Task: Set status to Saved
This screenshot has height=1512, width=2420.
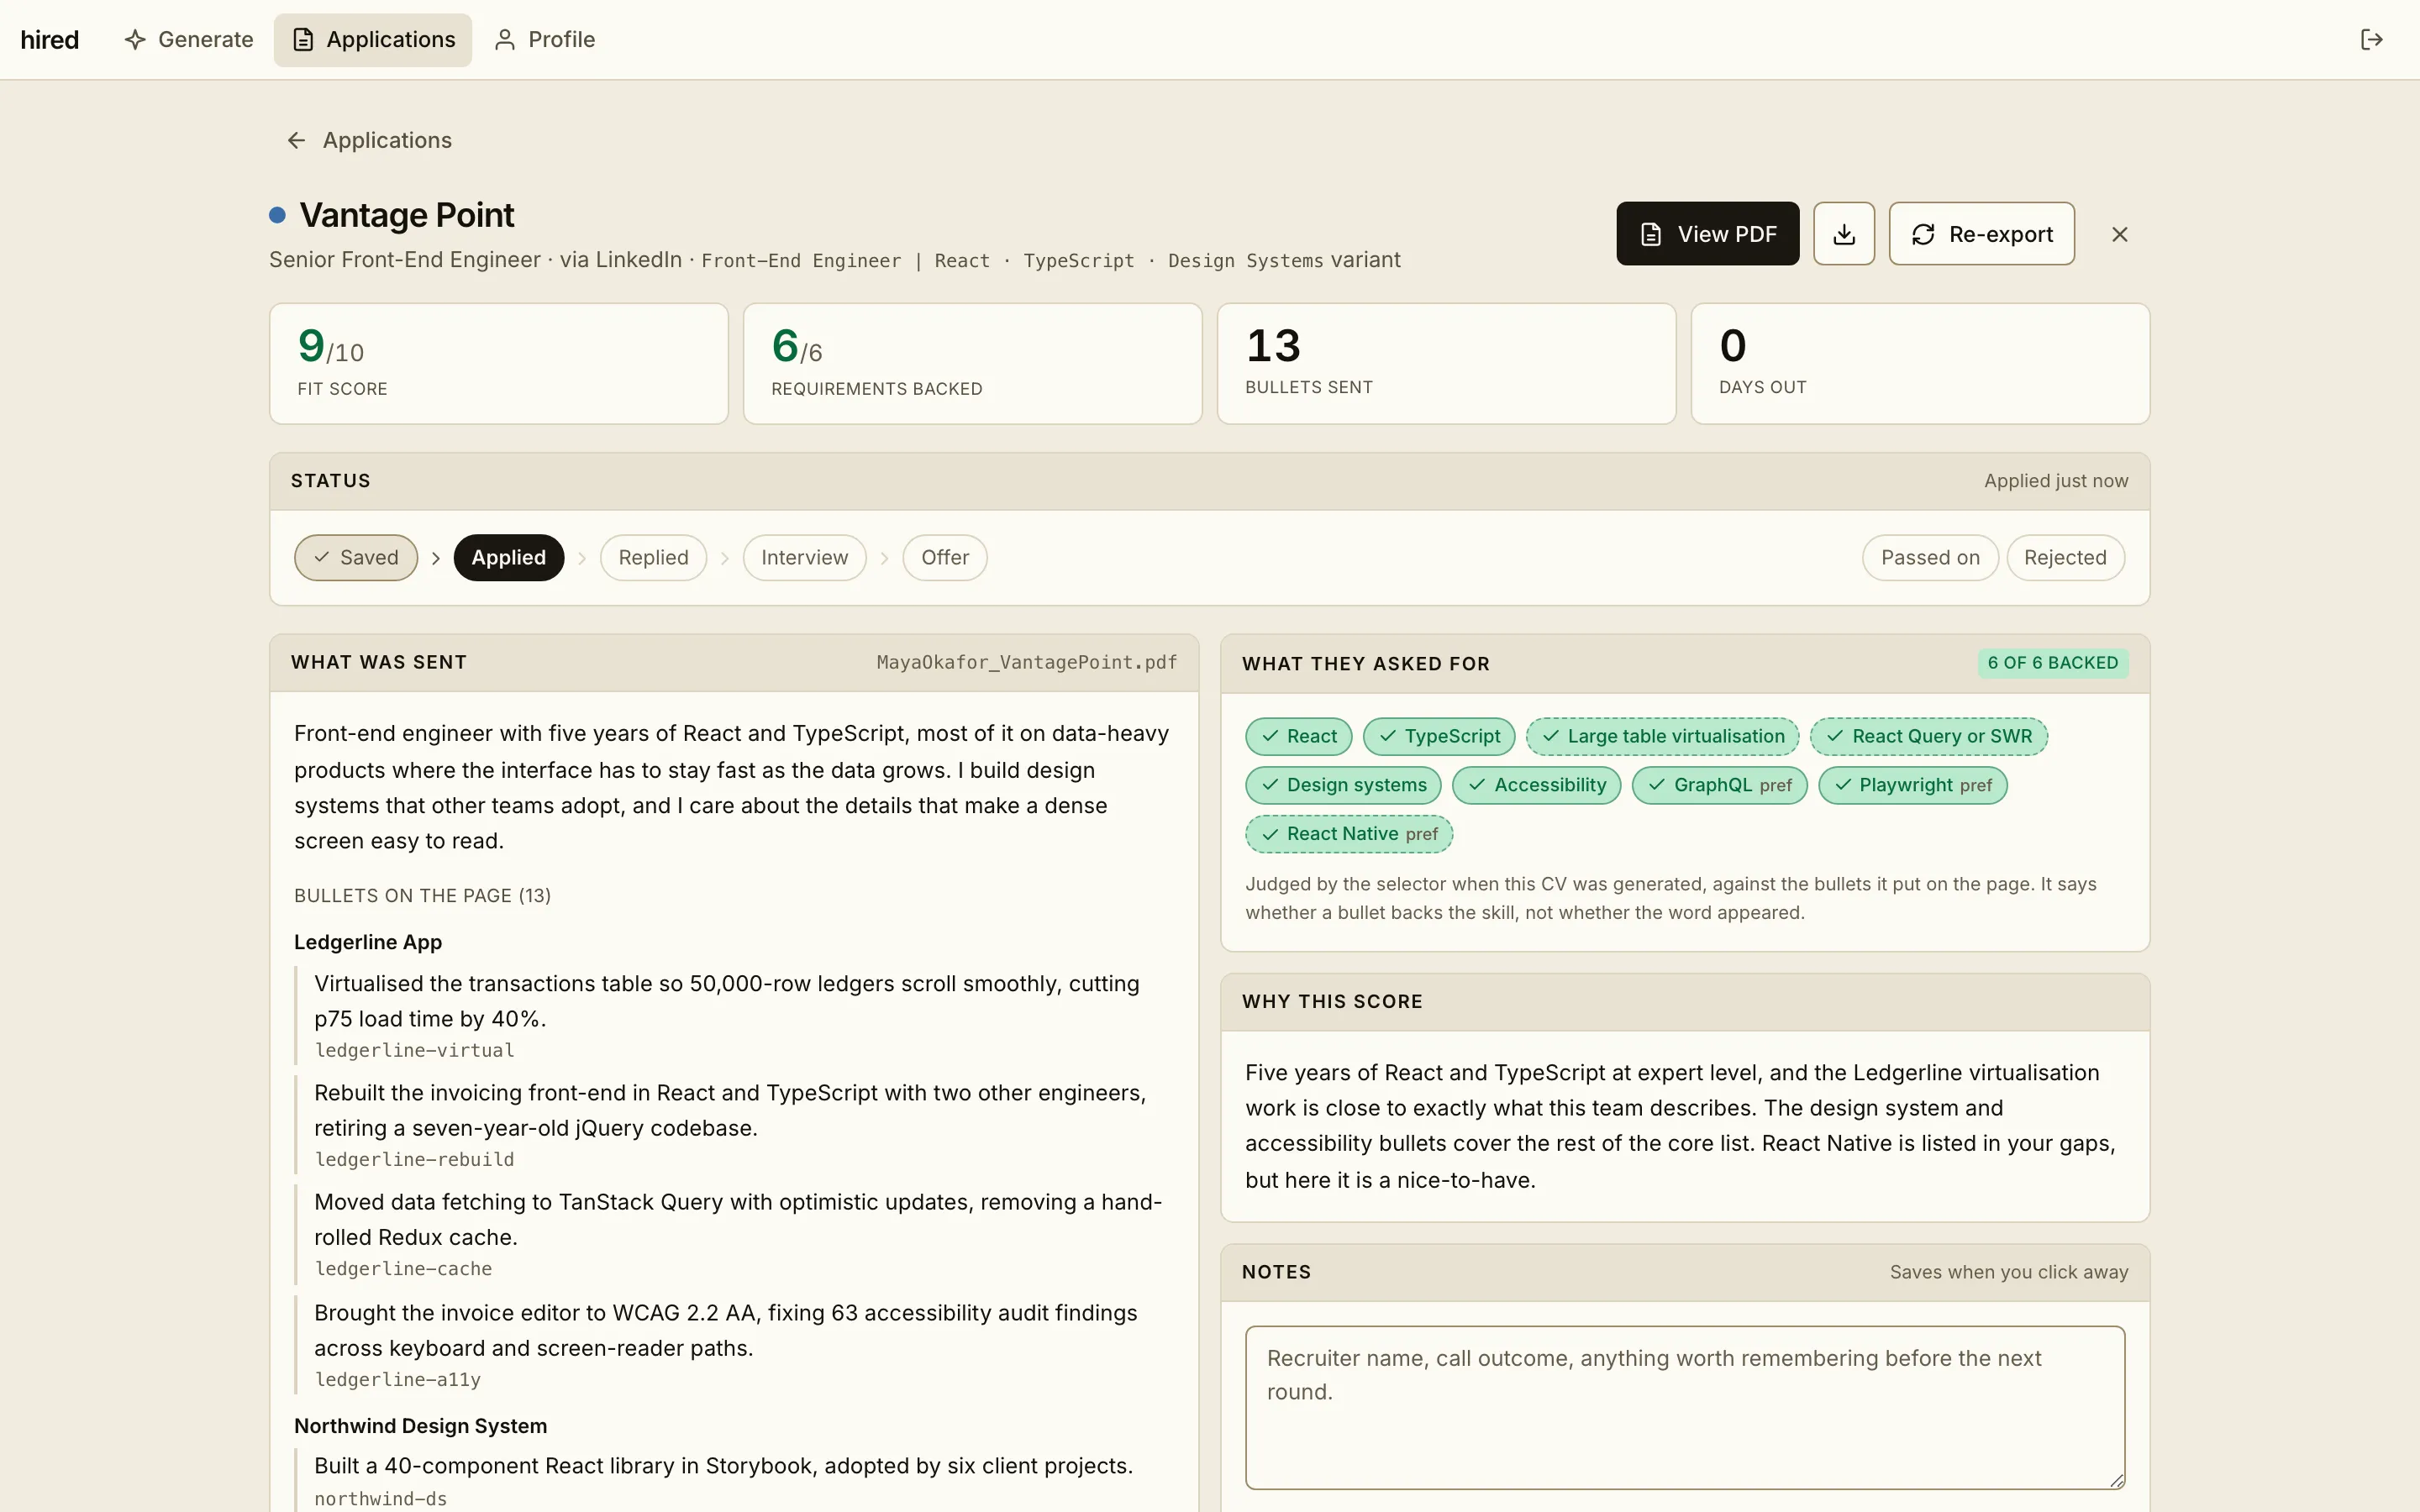Action: click(356, 557)
